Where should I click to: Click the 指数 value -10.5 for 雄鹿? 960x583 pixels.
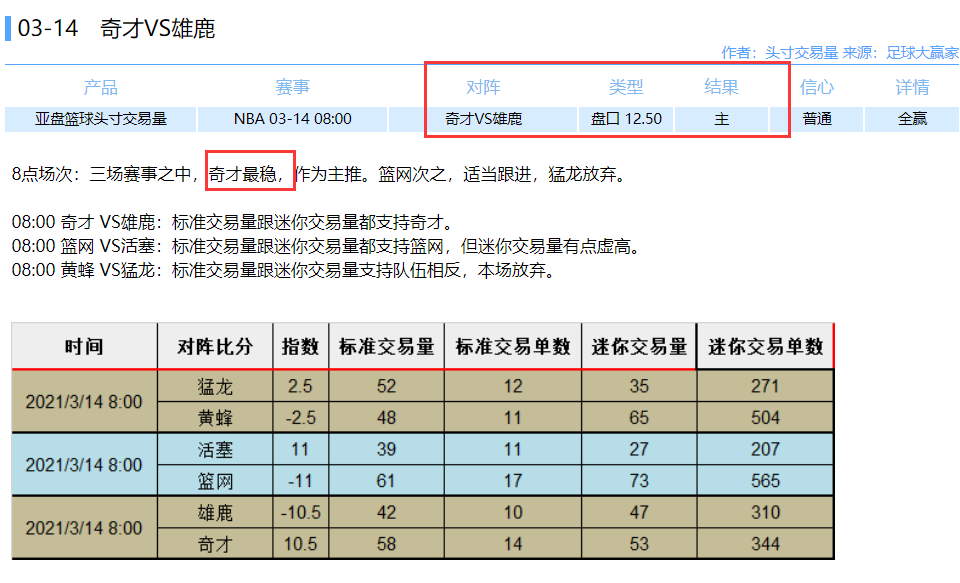pyautogui.click(x=301, y=513)
